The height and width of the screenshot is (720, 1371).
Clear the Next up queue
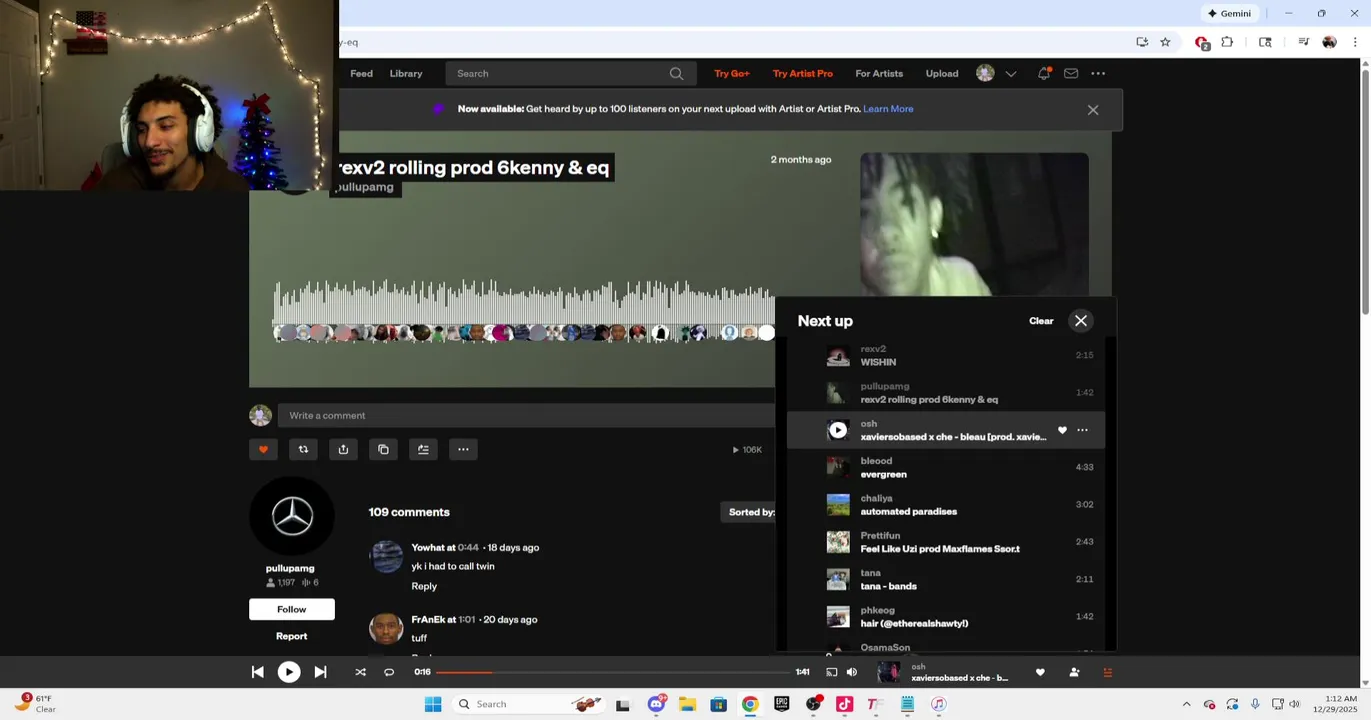pyautogui.click(x=1041, y=321)
